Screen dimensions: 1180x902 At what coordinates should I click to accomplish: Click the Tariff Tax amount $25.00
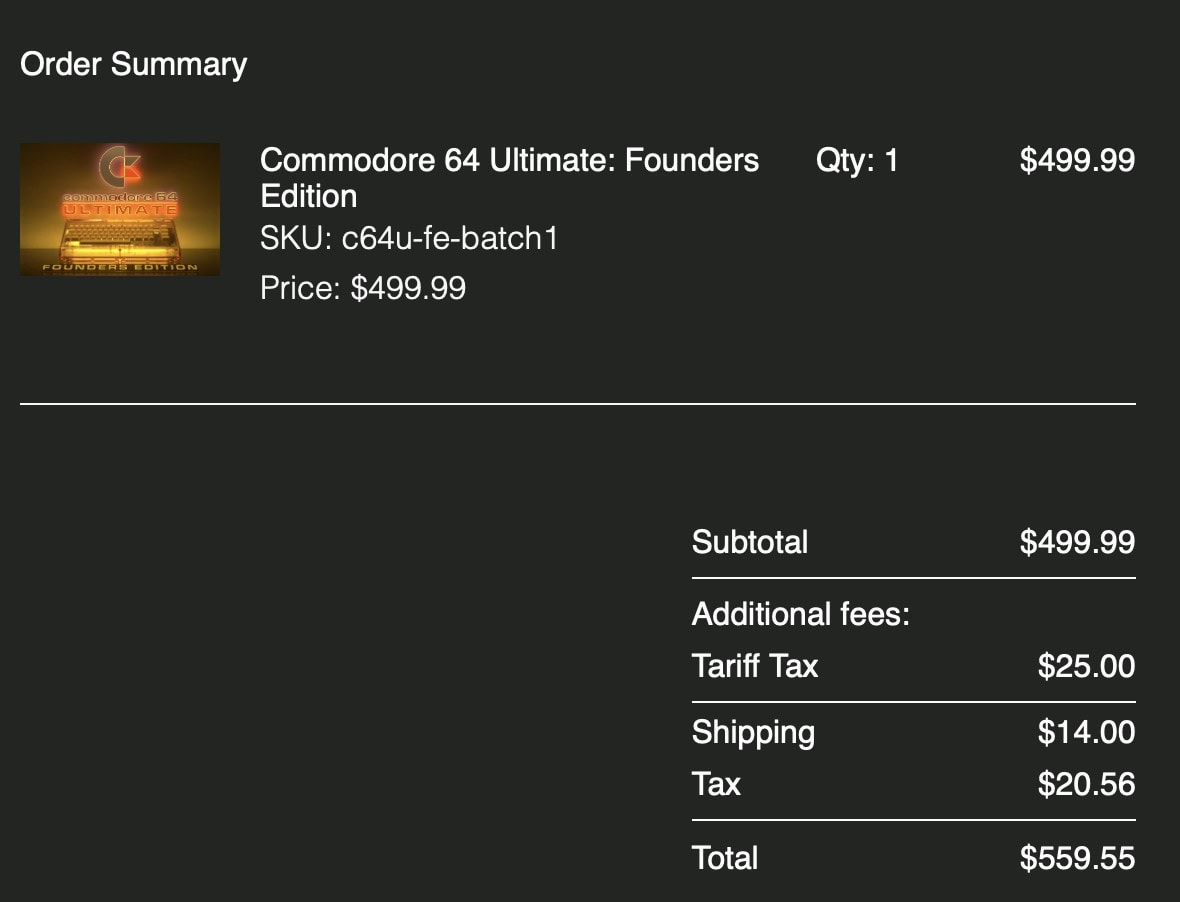(x=1086, y=667)
